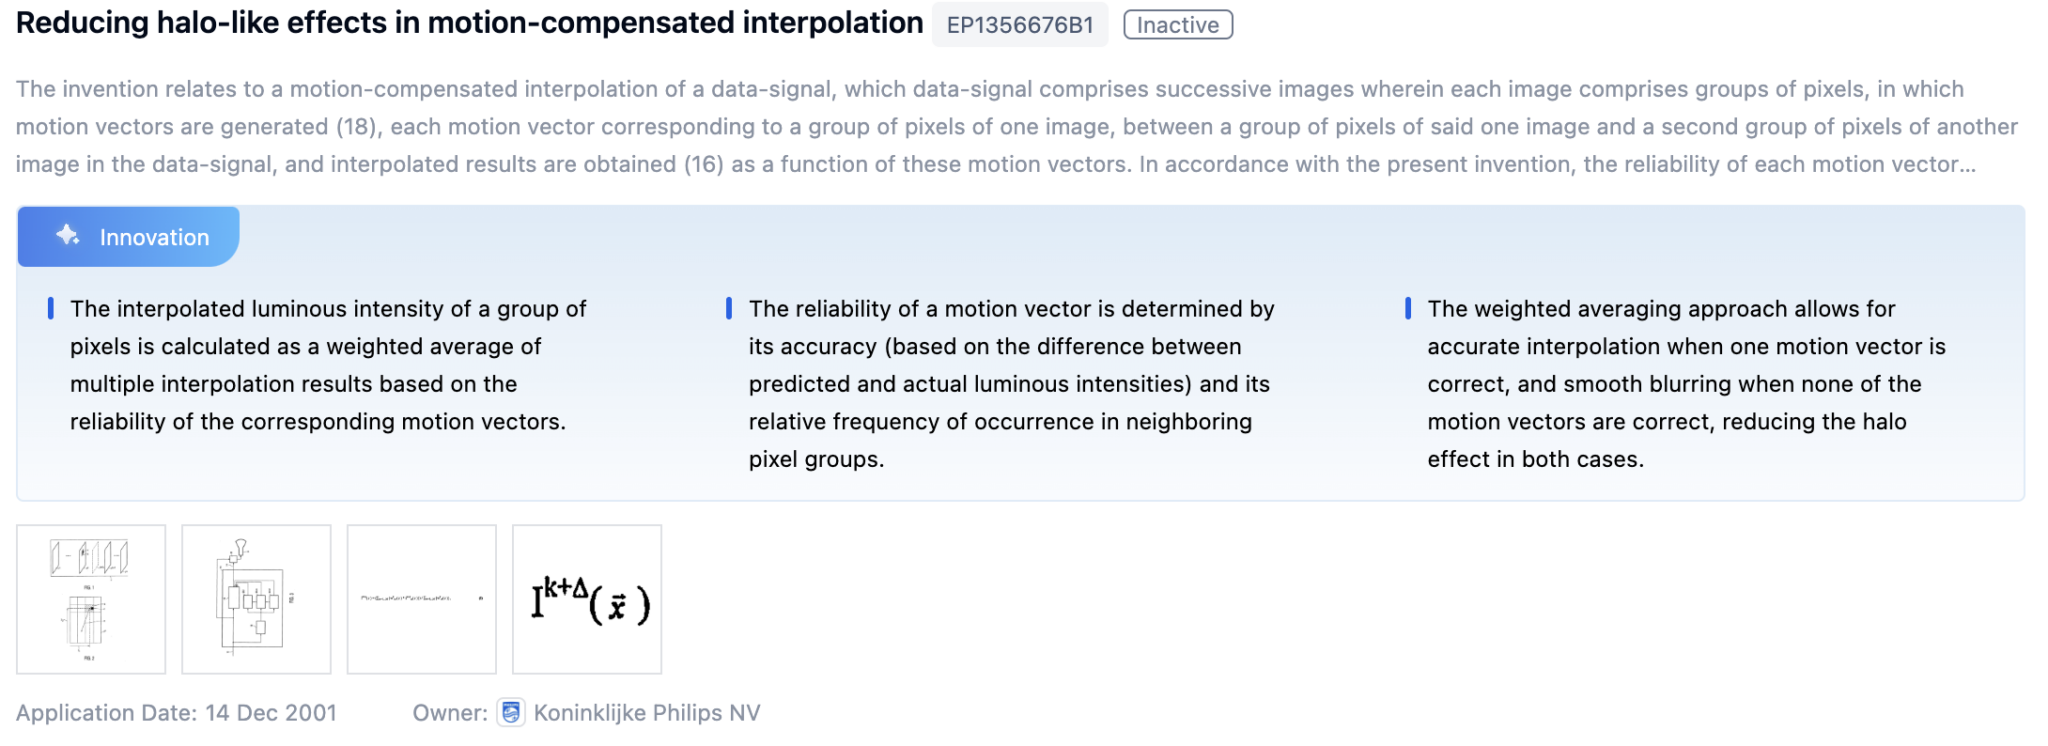The height and width of the screenshot is (746, 2048).
Task: Click the Koninklijke Philips NV owner logo icon
Action: coord(512,712)
